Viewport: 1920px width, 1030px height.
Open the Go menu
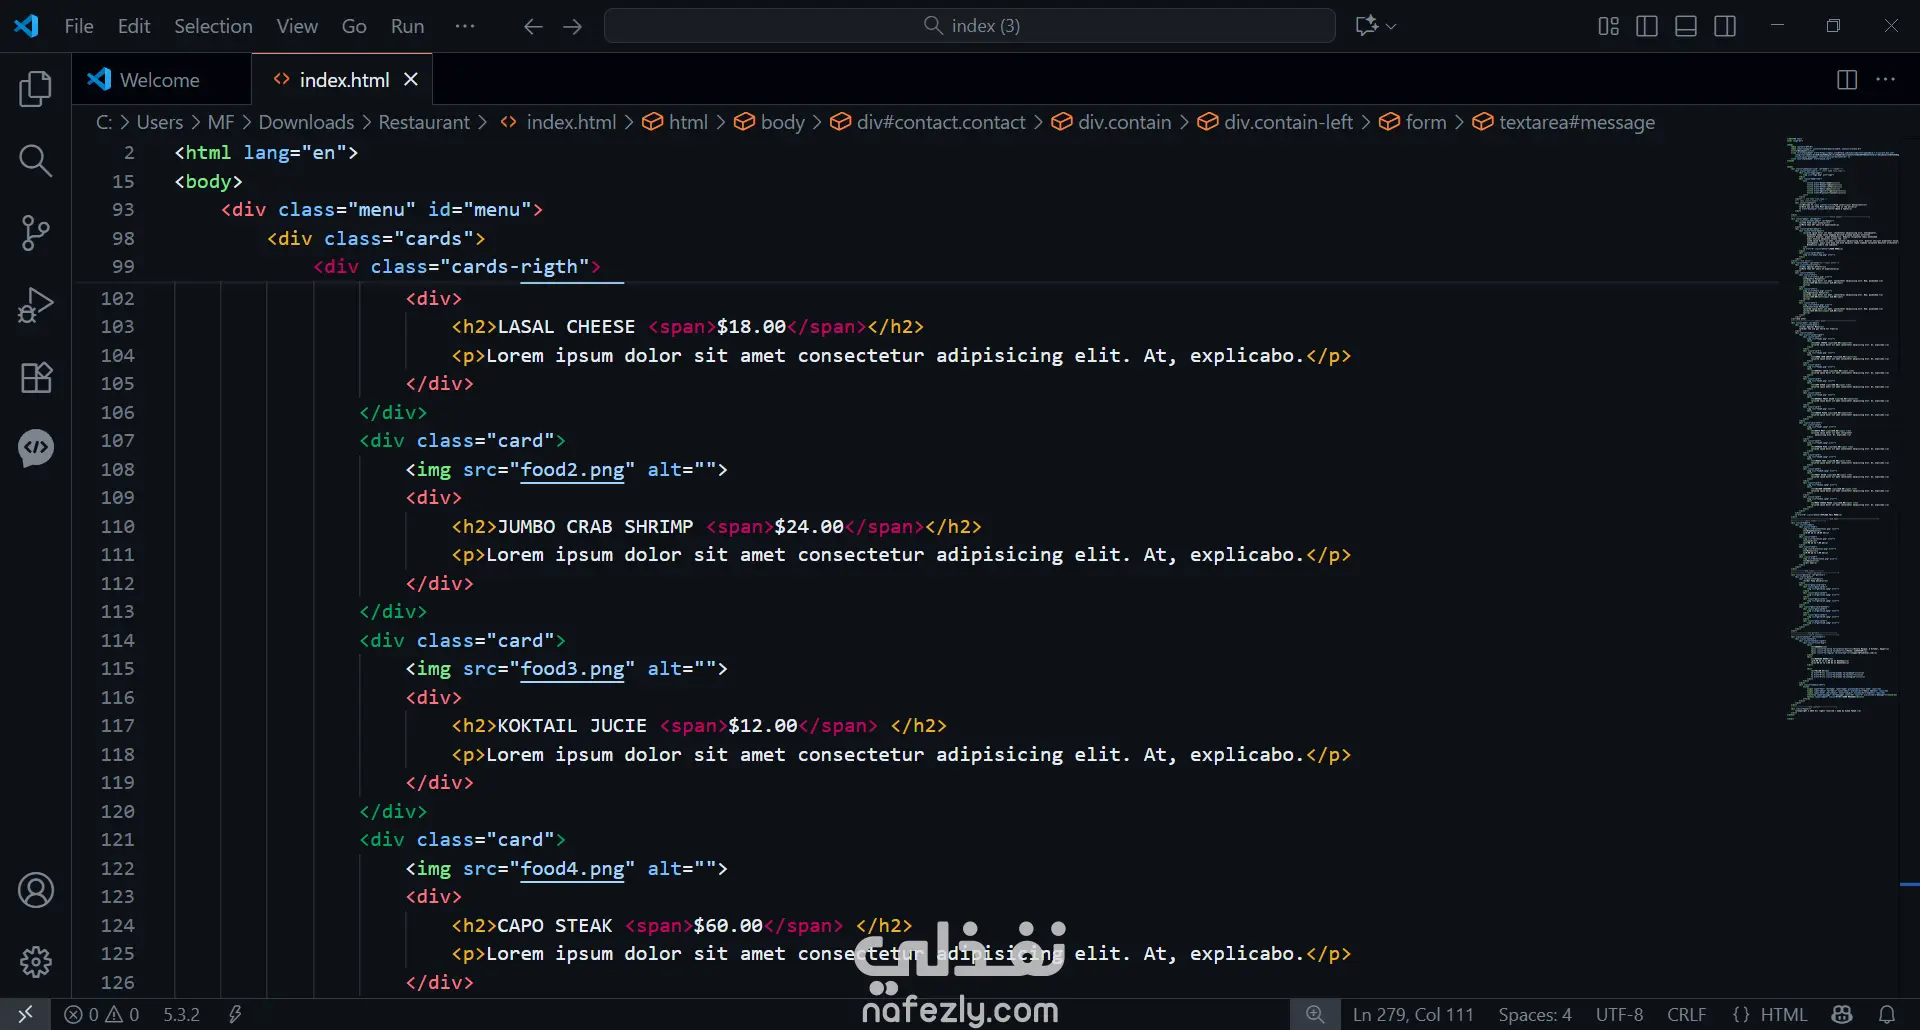click(x=354, y=26)
